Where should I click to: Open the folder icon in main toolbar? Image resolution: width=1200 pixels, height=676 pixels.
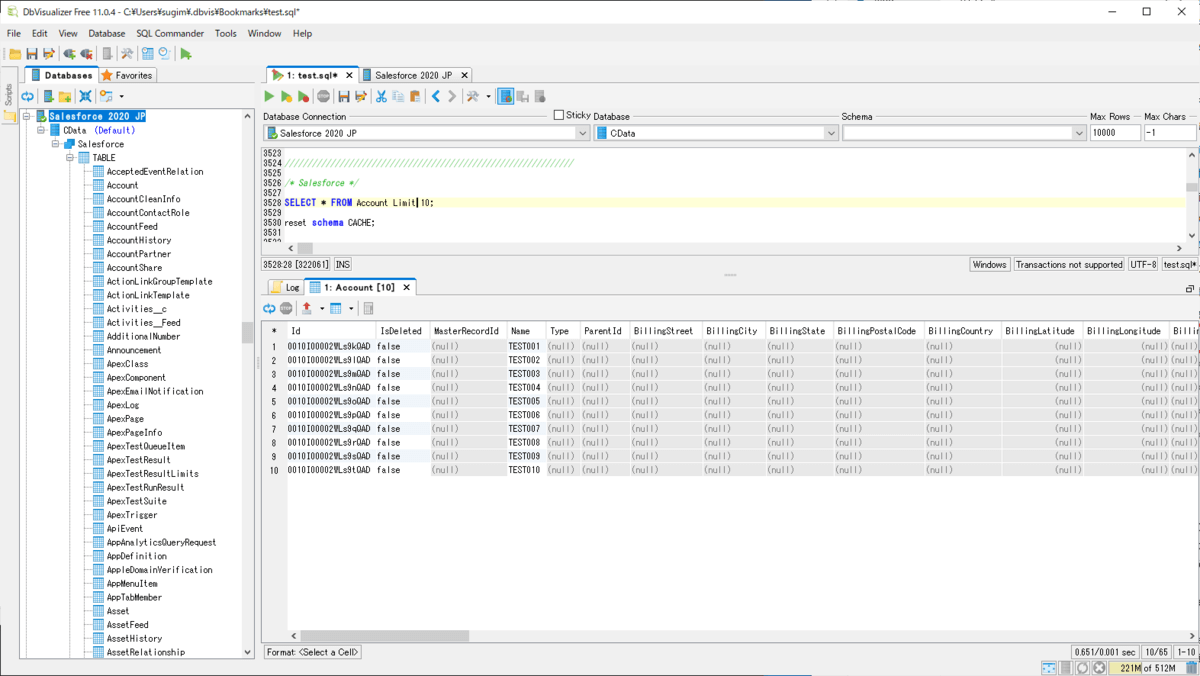click(x=15, y=54)
